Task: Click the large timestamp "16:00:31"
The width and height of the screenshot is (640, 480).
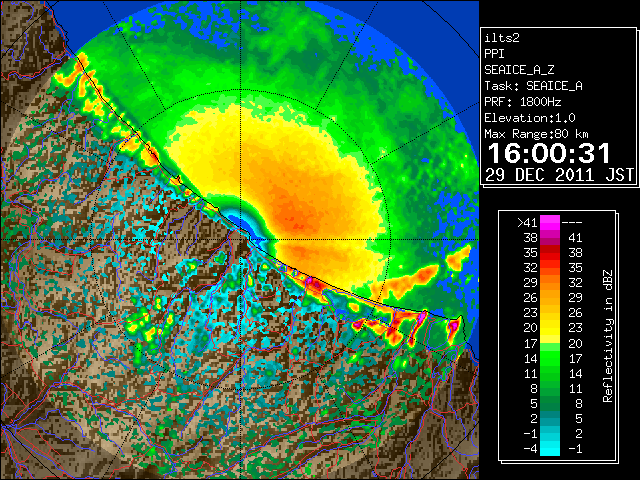Action: pyautogui.click(x=549, y=153)
